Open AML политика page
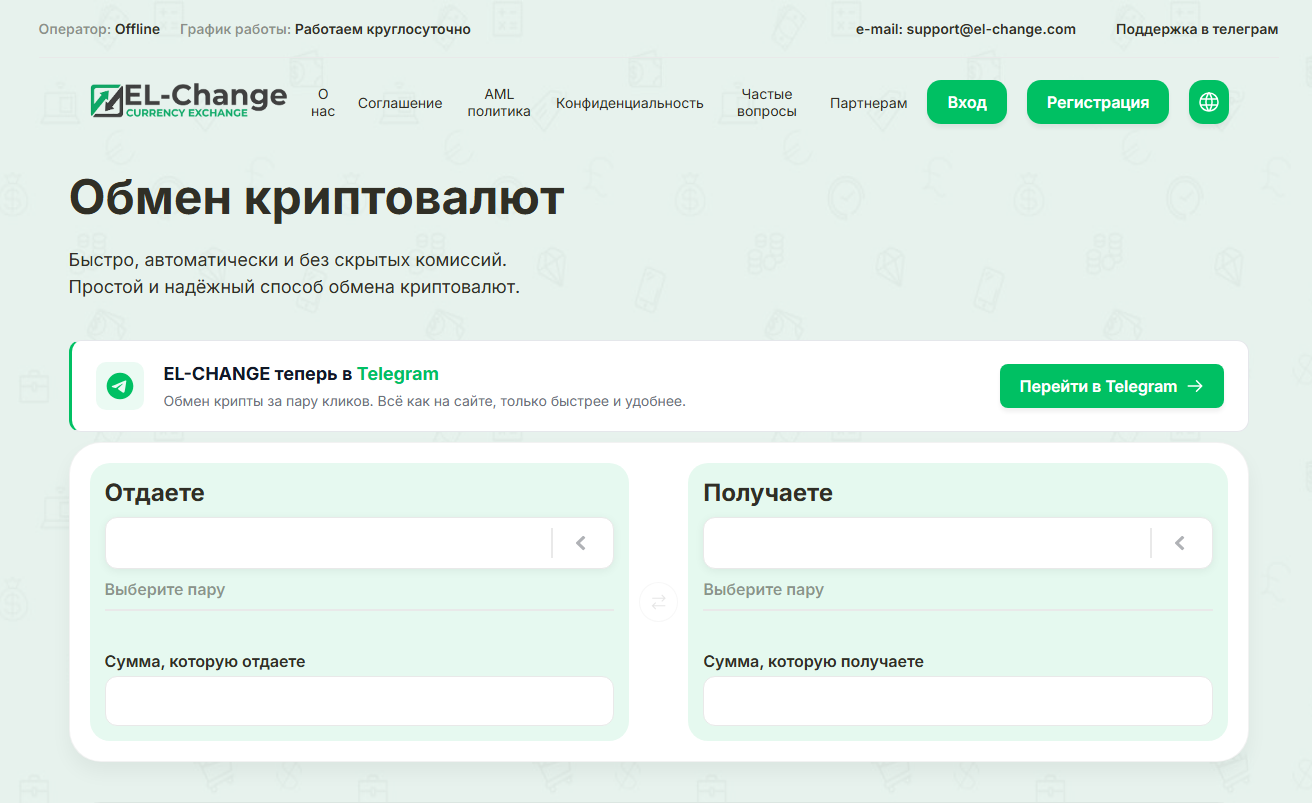This screenshot has width=1312, height=803. [499, 102]
